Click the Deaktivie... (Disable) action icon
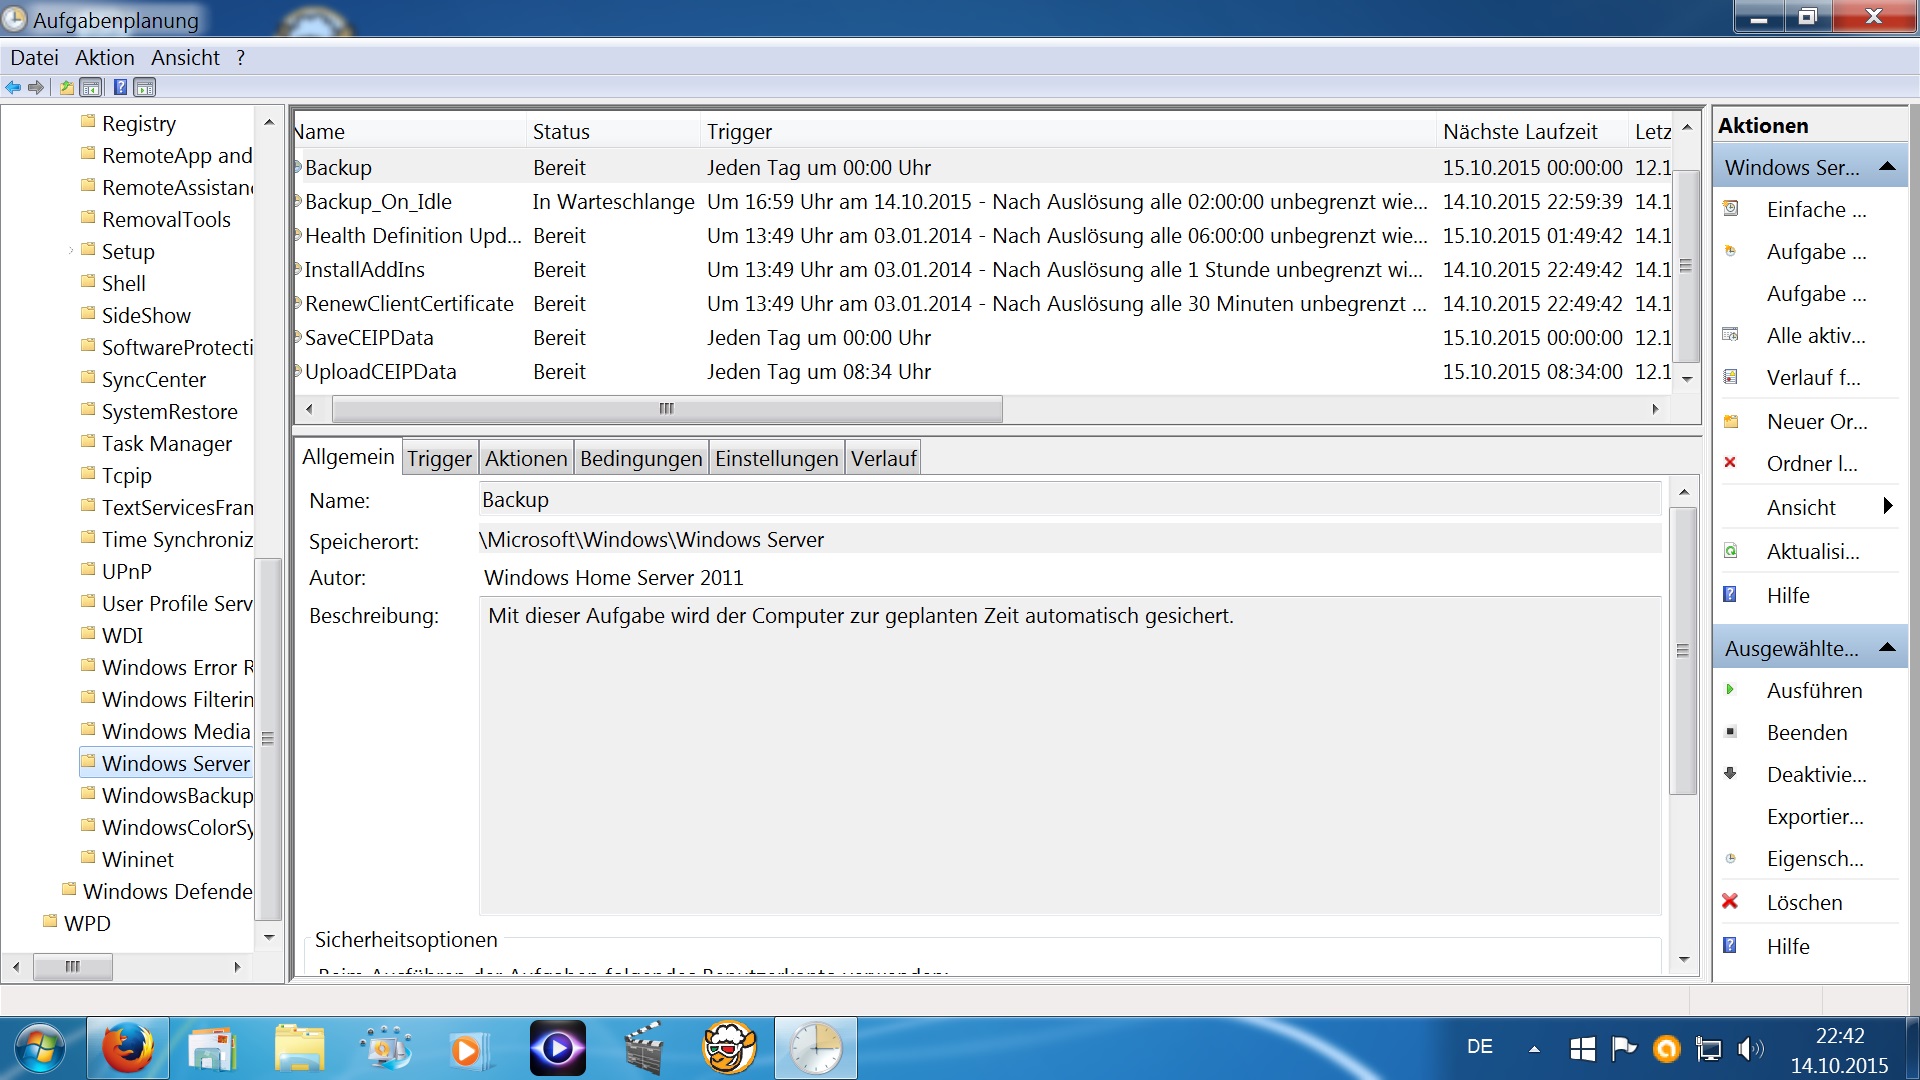The width and height of the screenshot is (1920, 1080). point(1733,774)
